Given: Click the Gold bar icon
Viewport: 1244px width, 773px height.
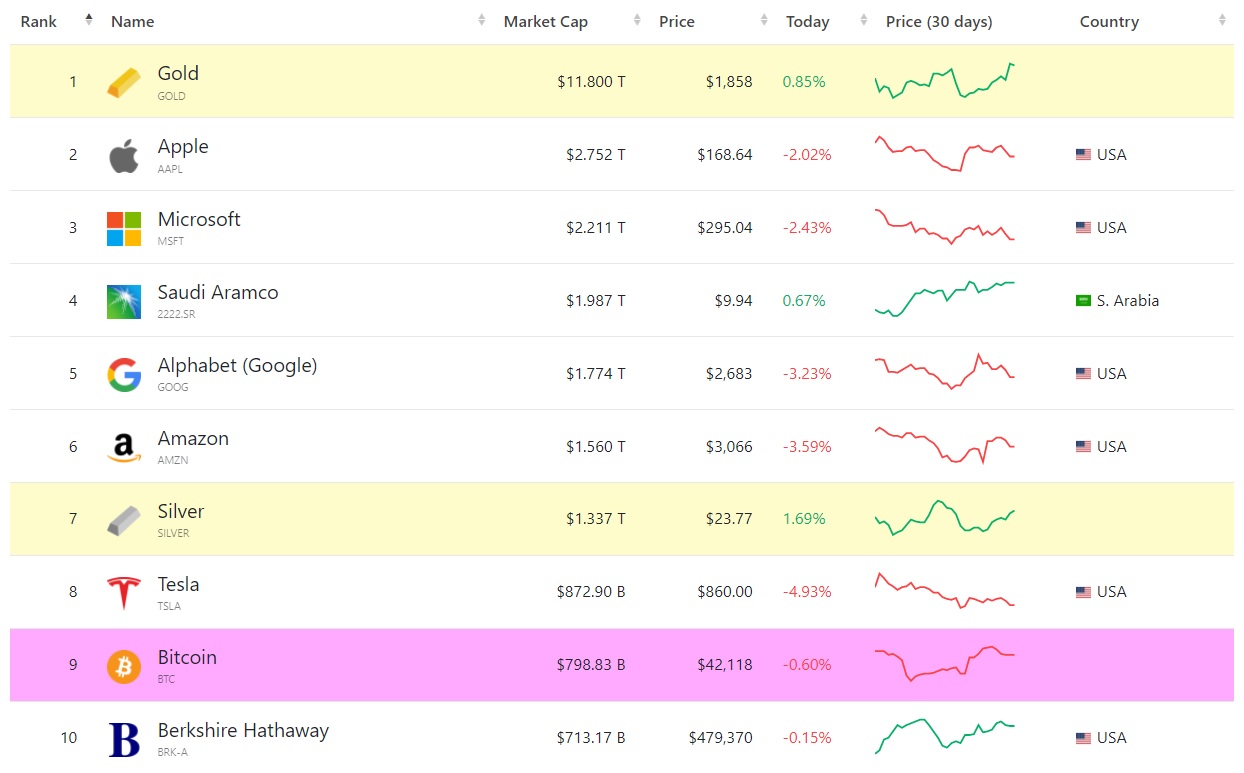Looking at the screenshot, I should pyautogui.click(x=124, y=82).
